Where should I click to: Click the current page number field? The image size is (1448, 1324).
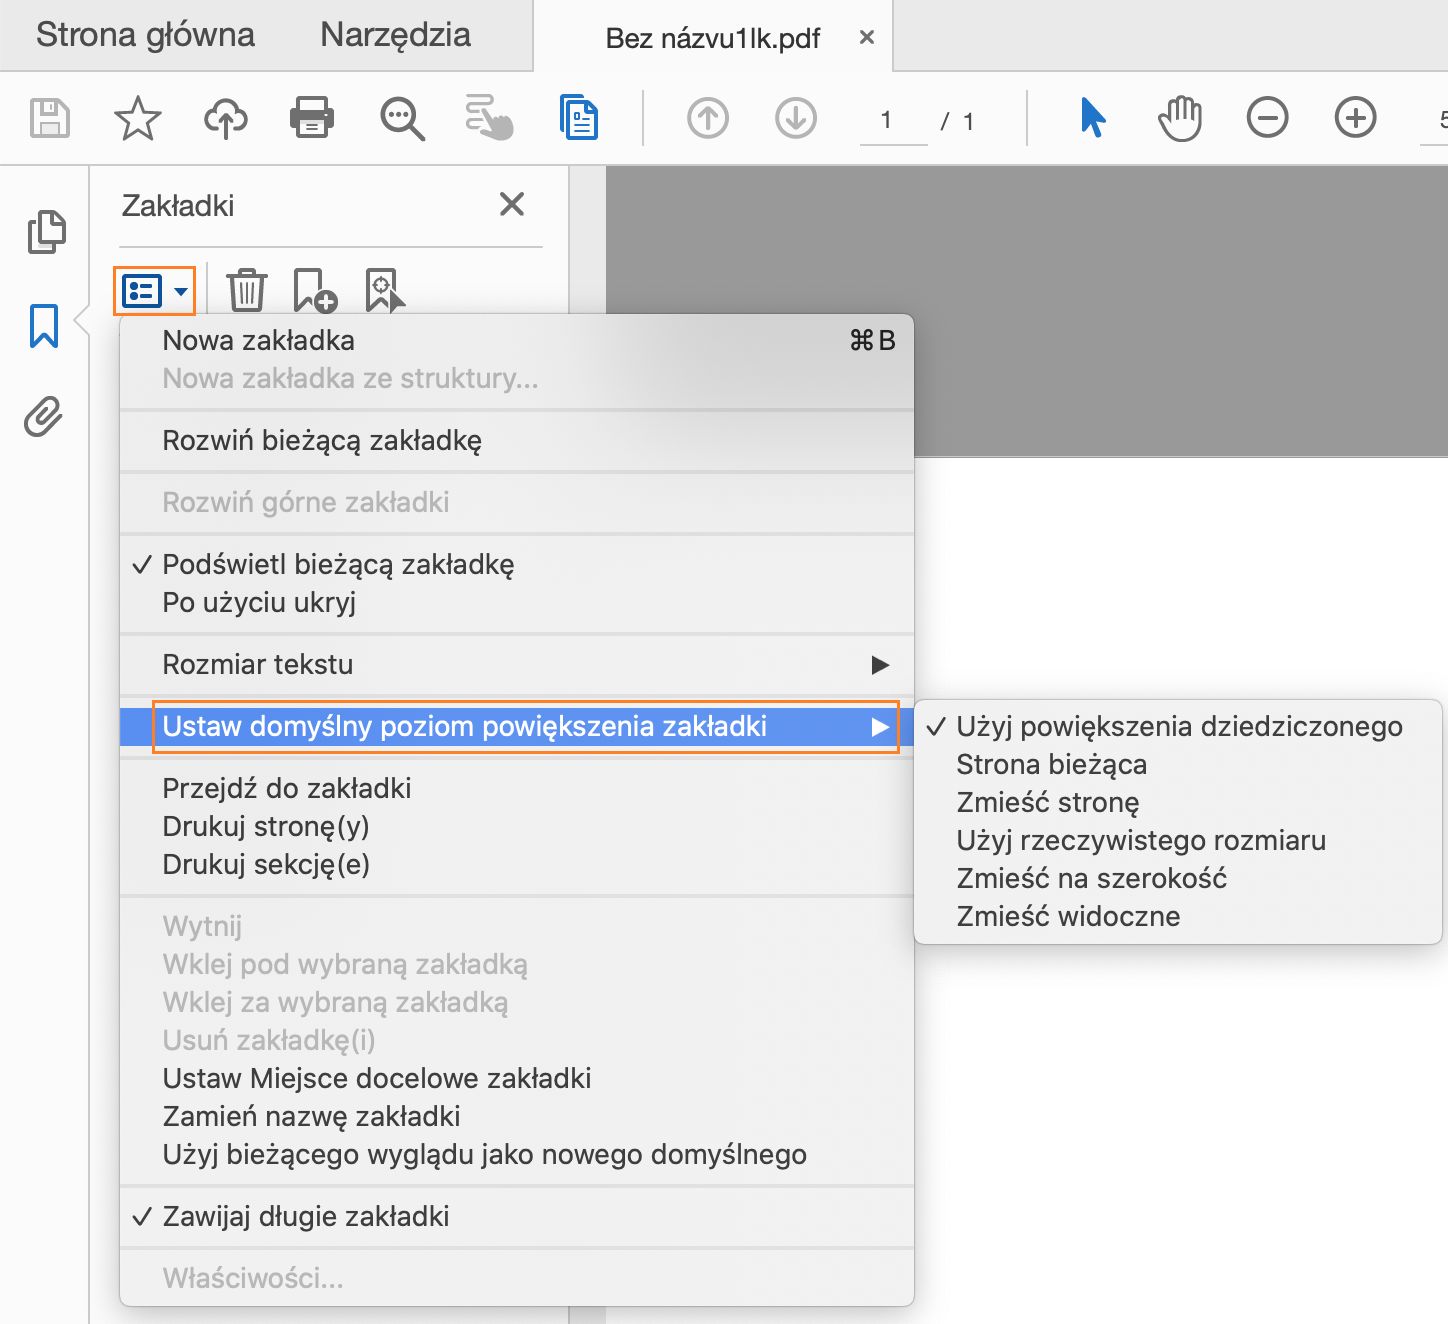pyautogui.click(x=893, y=121)
